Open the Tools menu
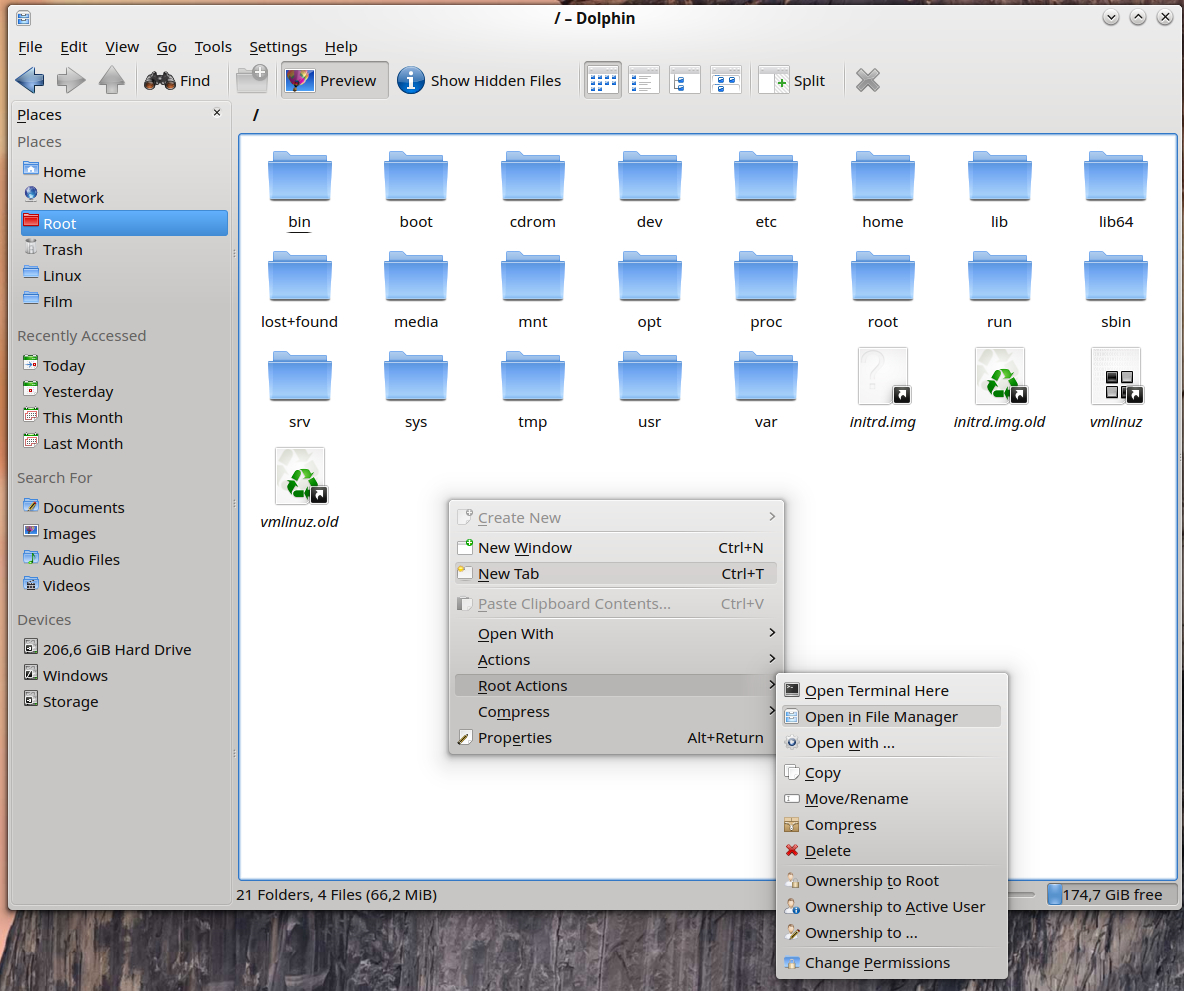 [213, 47]
